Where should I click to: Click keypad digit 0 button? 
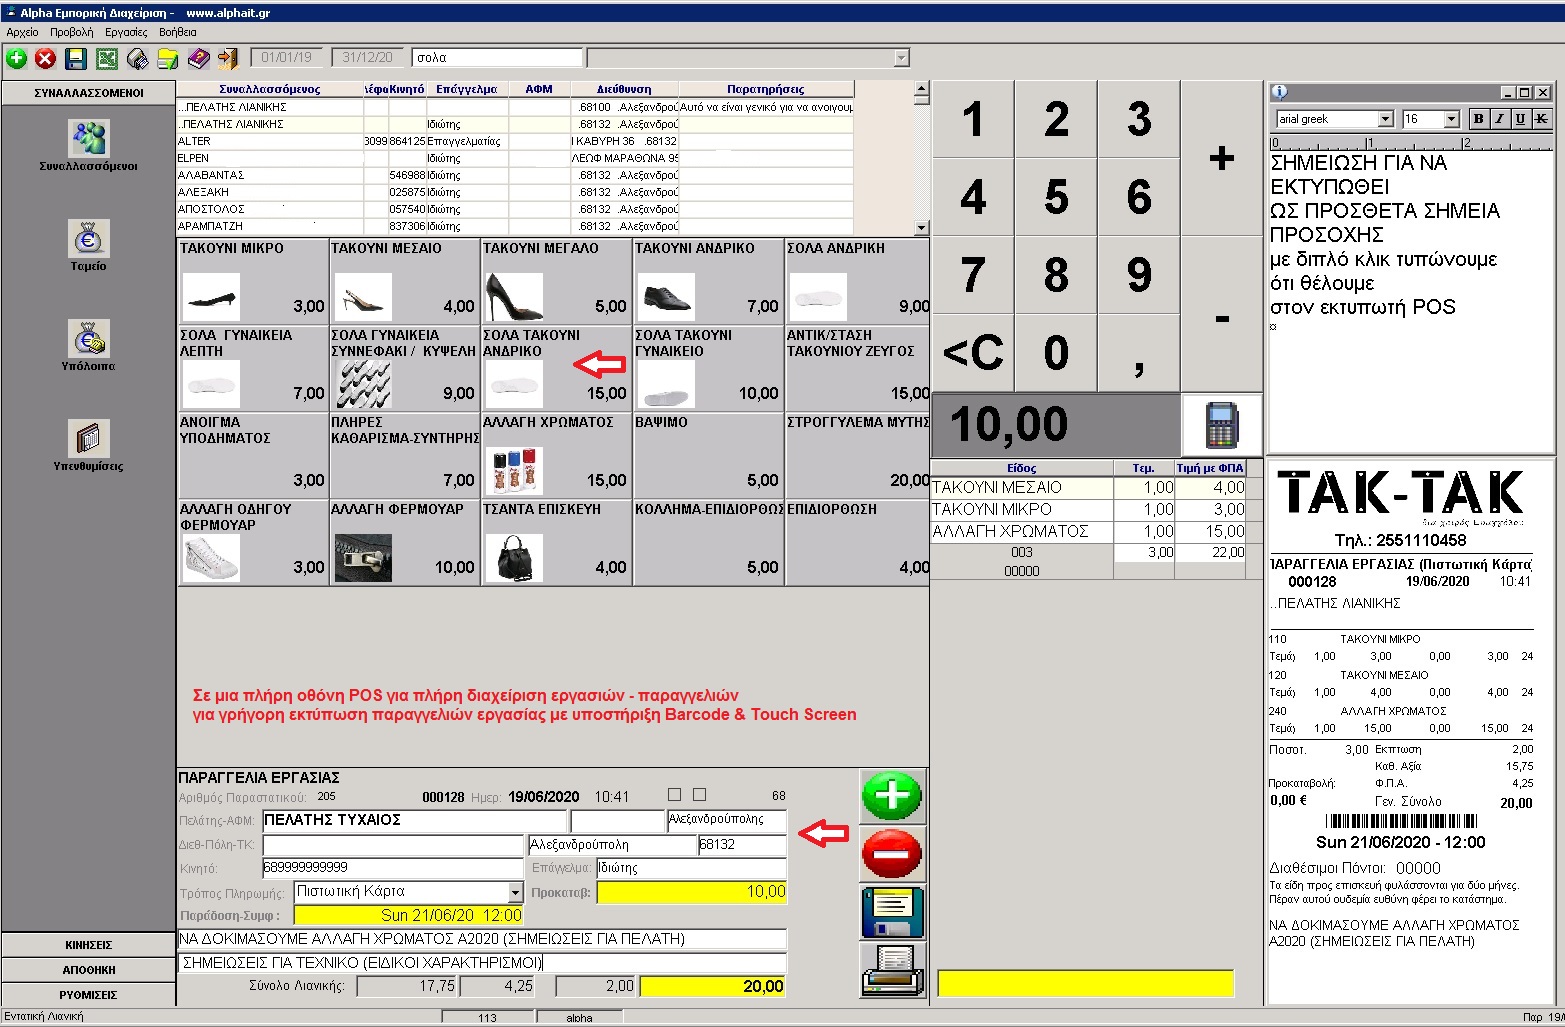[x=1056, y=353]
